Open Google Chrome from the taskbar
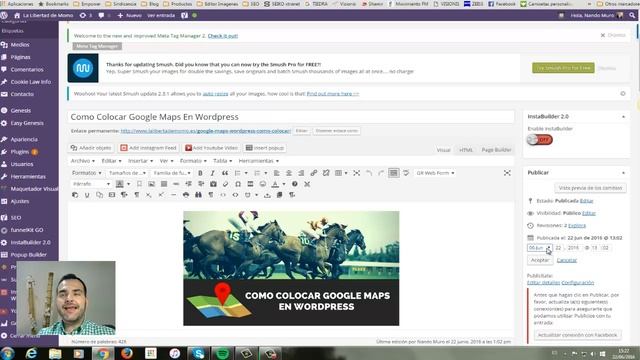This screenshot has height=360, width=640. click(x=102, y=353)
